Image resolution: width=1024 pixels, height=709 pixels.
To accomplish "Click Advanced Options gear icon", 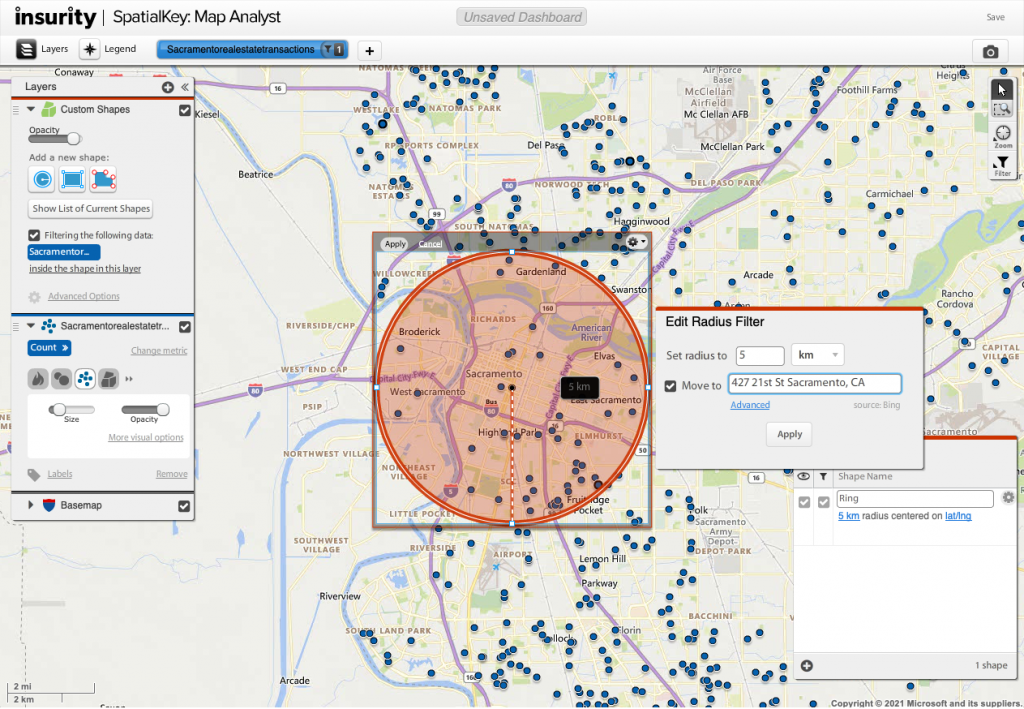I will click(35, 297).
